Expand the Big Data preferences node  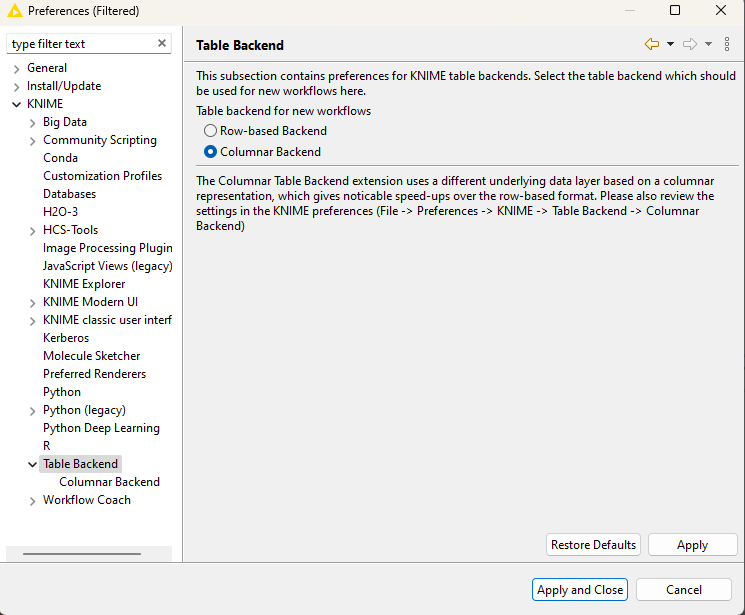33,122
